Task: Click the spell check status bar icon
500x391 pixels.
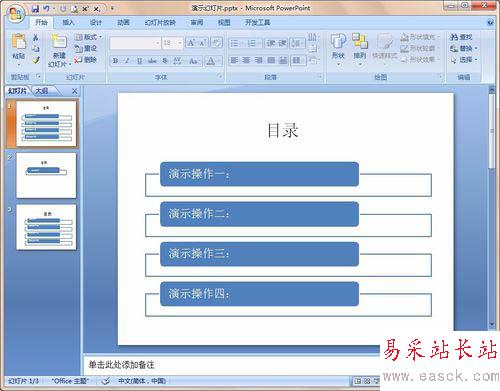Action: [x=105, y=381]
